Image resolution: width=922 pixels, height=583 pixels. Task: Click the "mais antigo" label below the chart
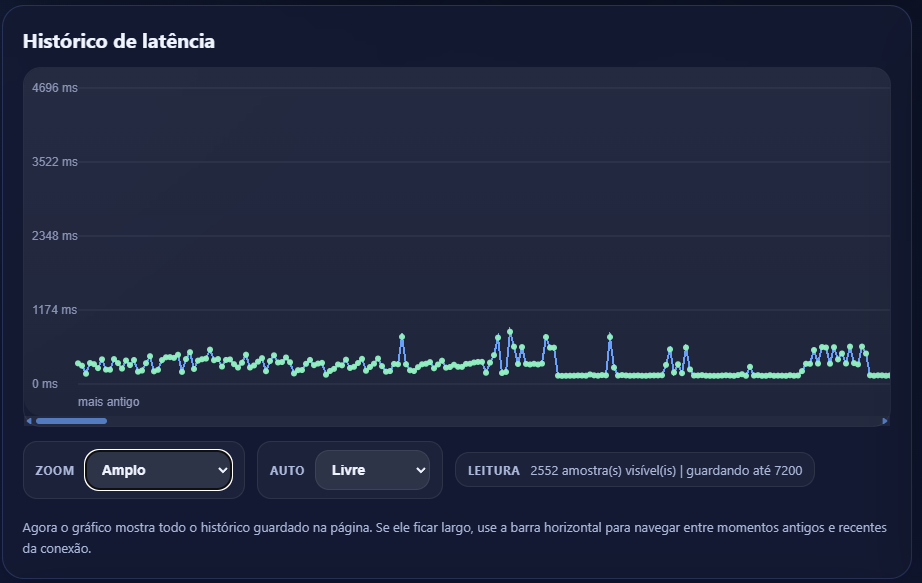[x=109, y=402]
